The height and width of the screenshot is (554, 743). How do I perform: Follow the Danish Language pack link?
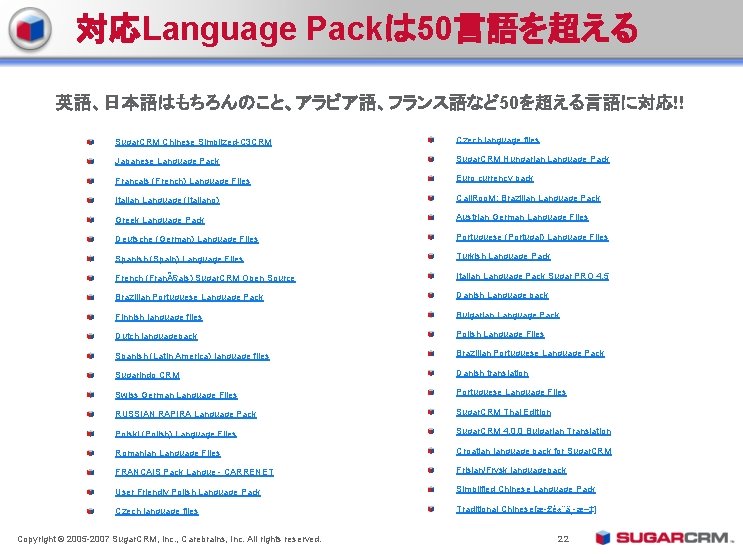pyautogui.click(x=502, y=295)
